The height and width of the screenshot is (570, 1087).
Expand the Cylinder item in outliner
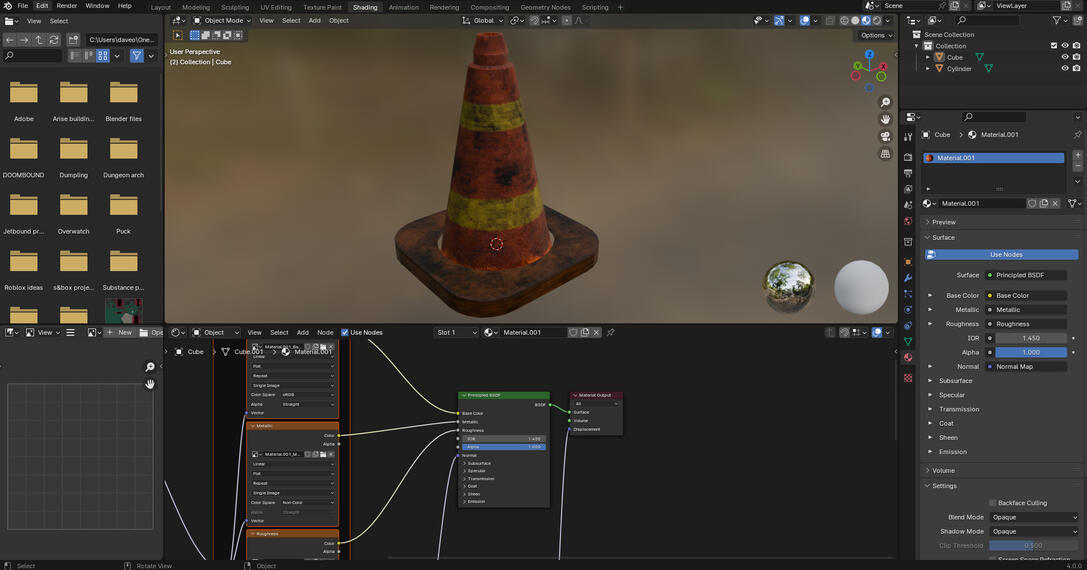(928, 69)
